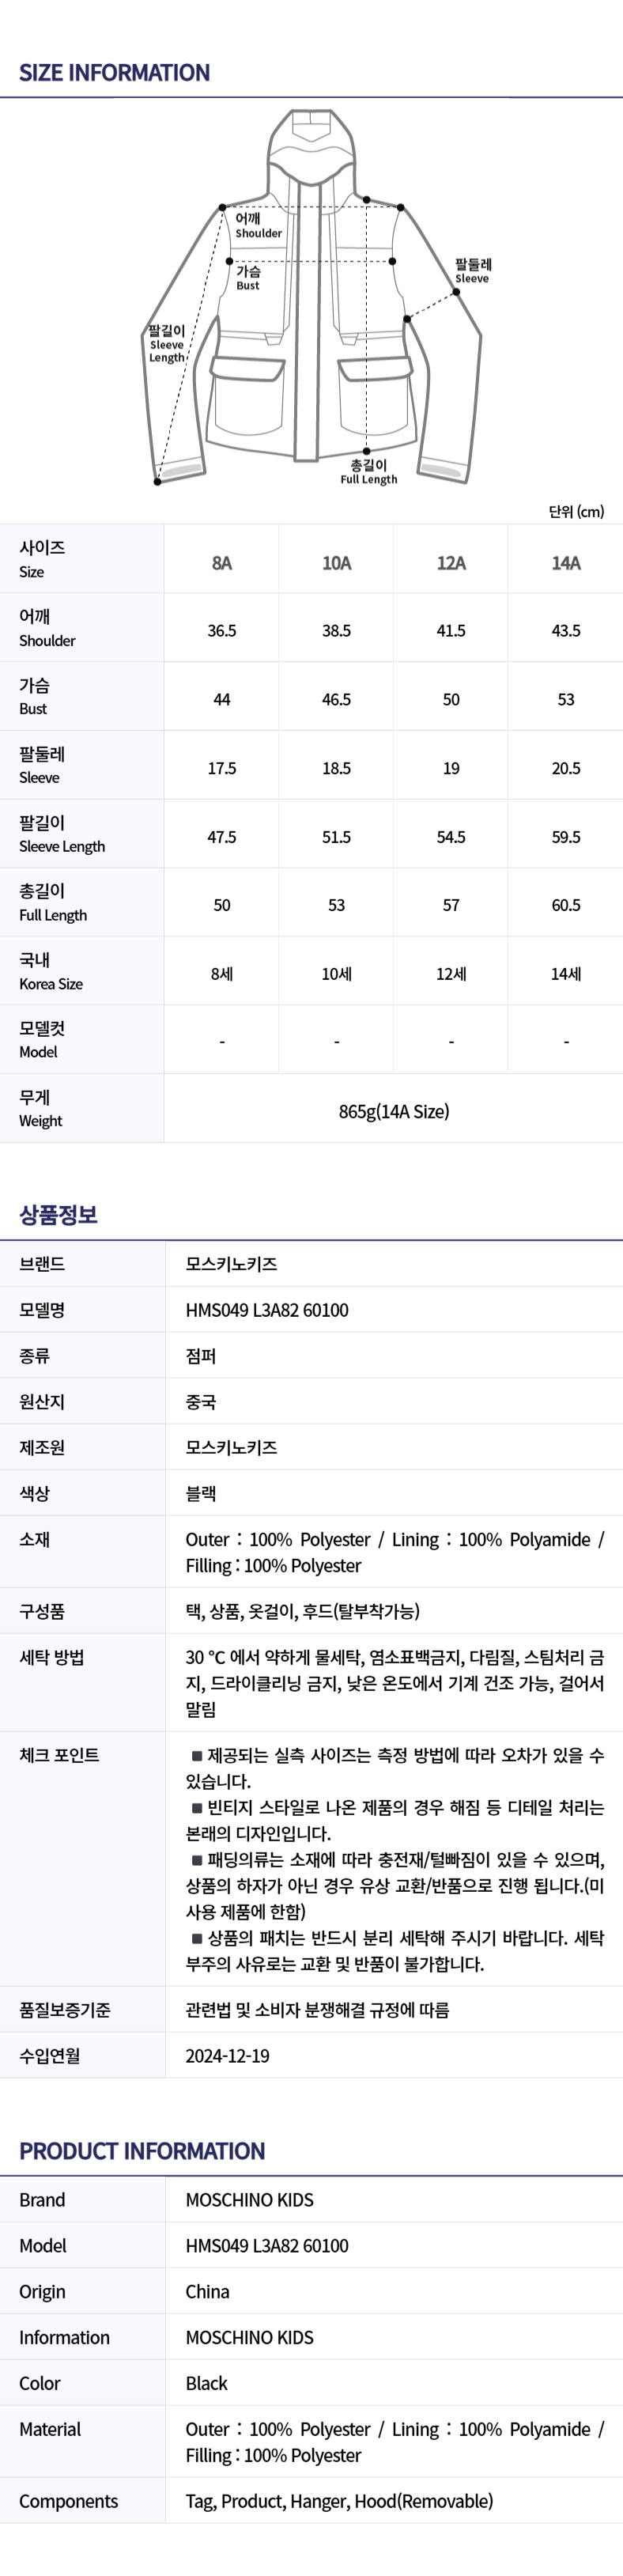Click the SIZE INFORMATION heading
The image size is (623, 2576).
pyautogui.click(x=114, y=73)
